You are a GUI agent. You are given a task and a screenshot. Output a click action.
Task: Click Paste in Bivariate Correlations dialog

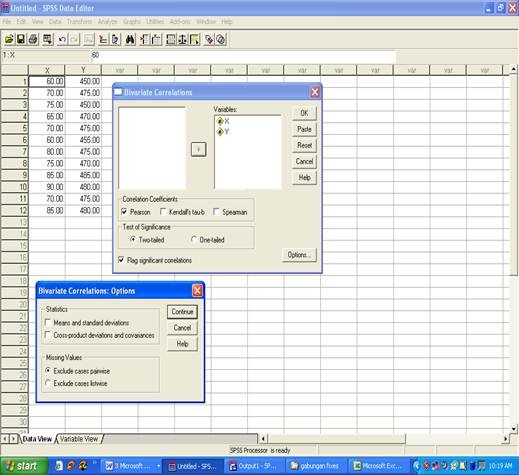pos(304,129)
